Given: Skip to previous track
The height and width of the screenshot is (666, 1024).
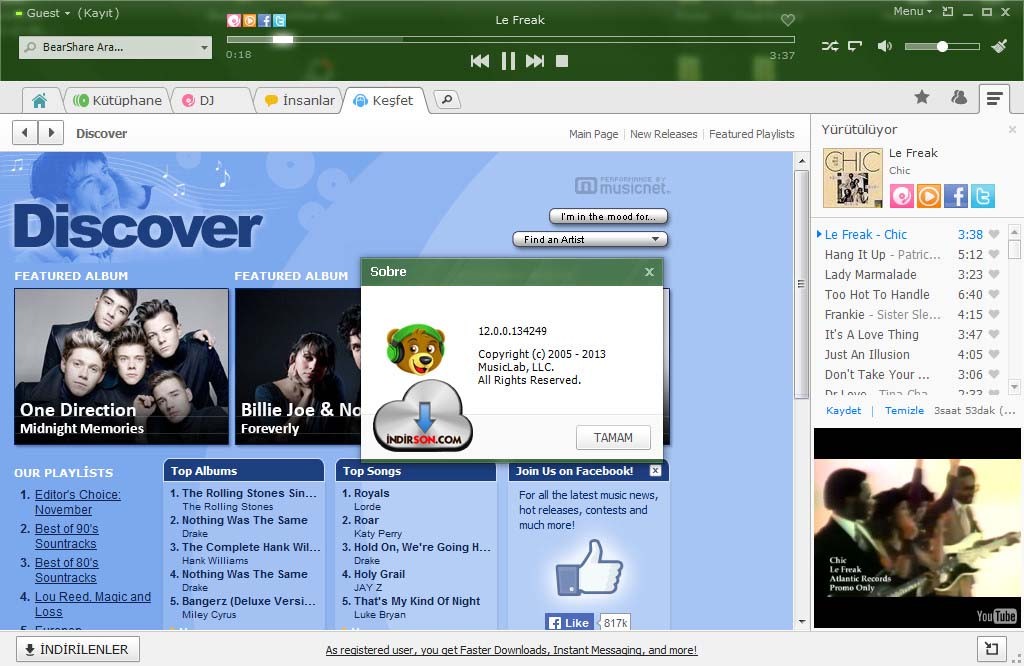Looking at the screenshot, I should pyautogui.click(x=479, y=61).
